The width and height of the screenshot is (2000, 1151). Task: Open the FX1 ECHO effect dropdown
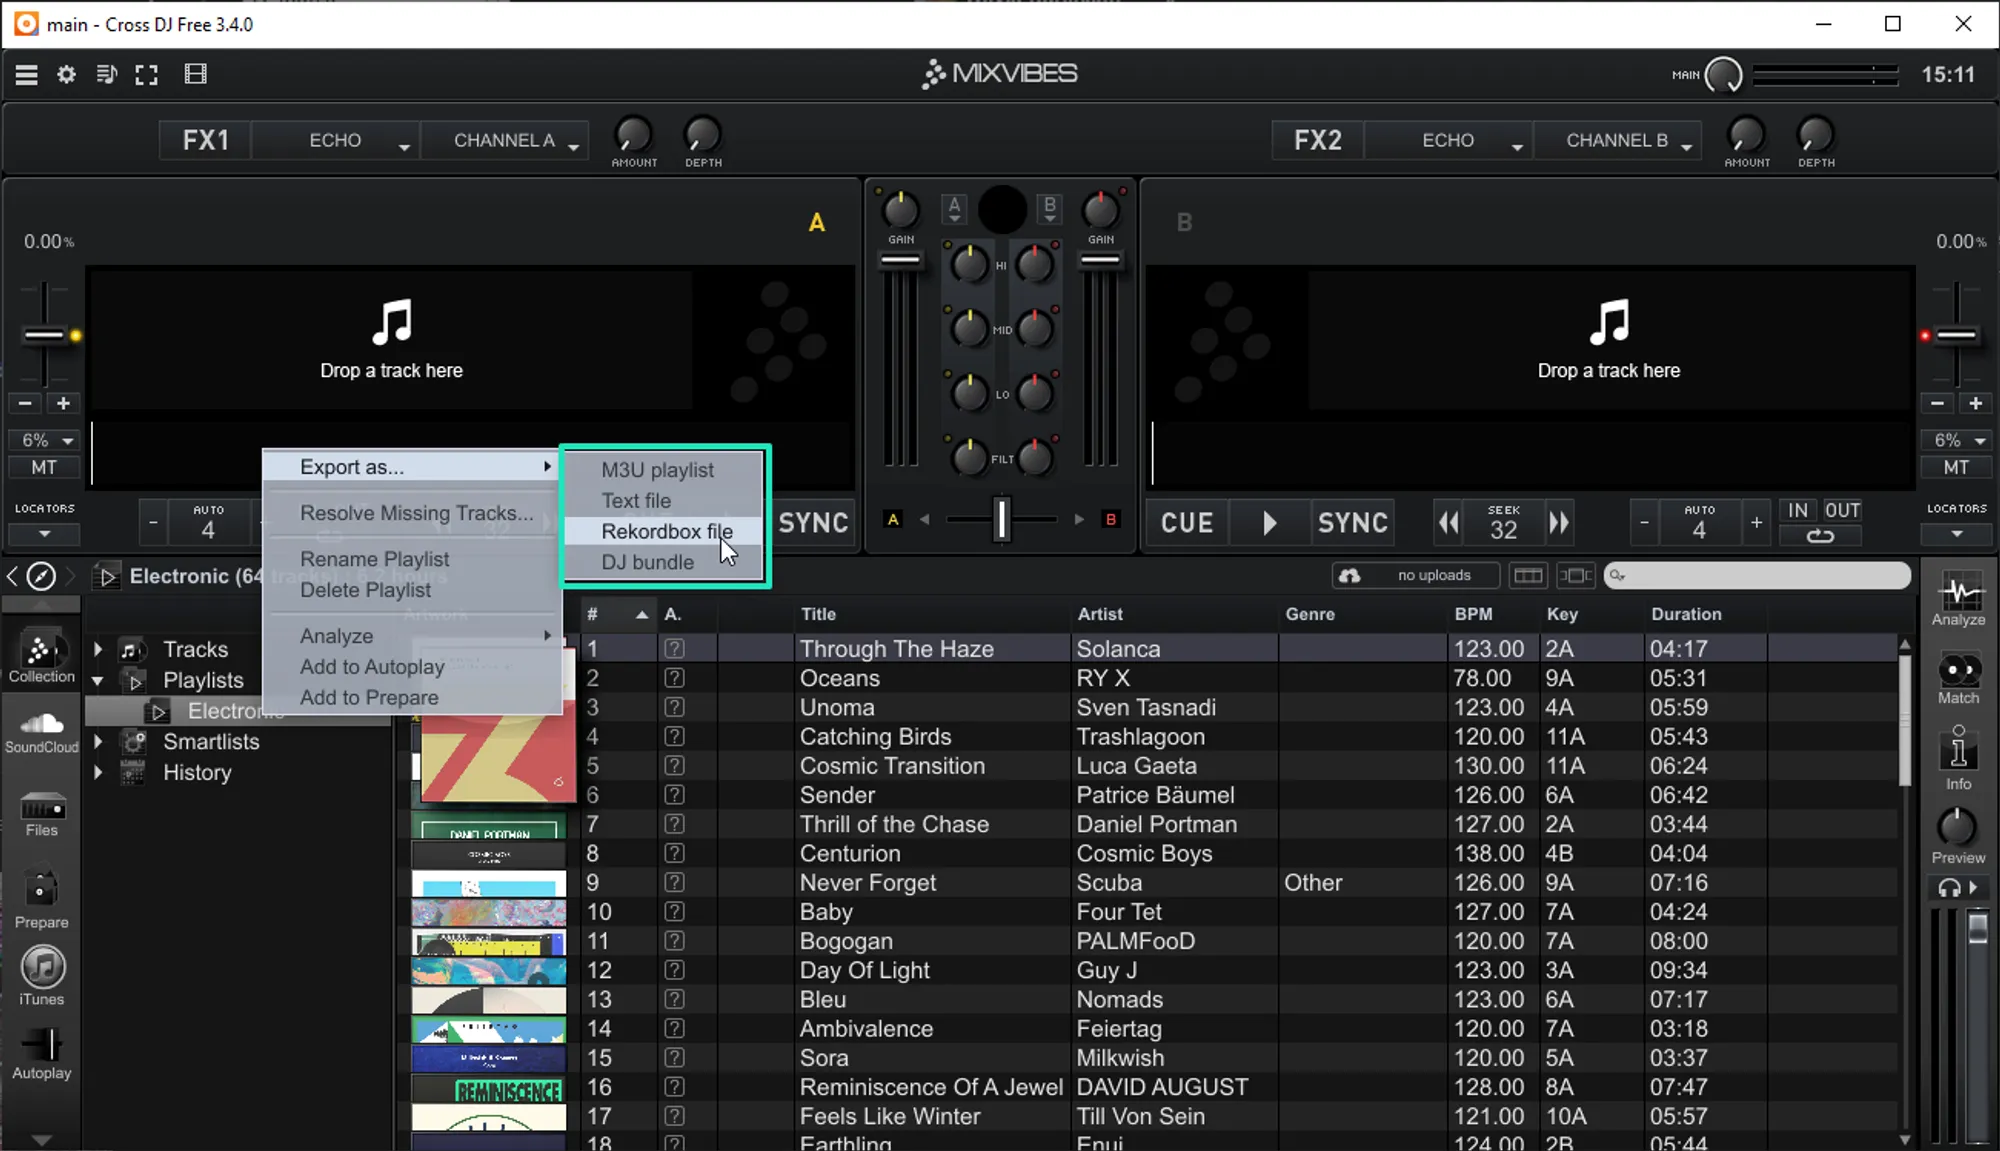tap(336, 141)
